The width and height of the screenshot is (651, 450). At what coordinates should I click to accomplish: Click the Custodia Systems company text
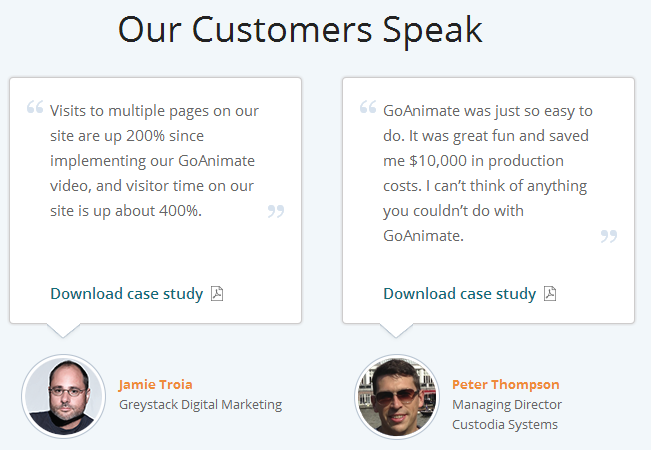click(505, 425)
